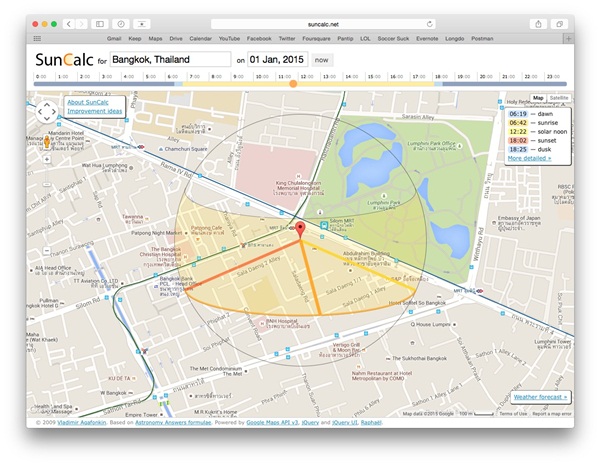Zoom in with the map plus button
Viewport: 600px width, 465px height.
tap(47, 159)
